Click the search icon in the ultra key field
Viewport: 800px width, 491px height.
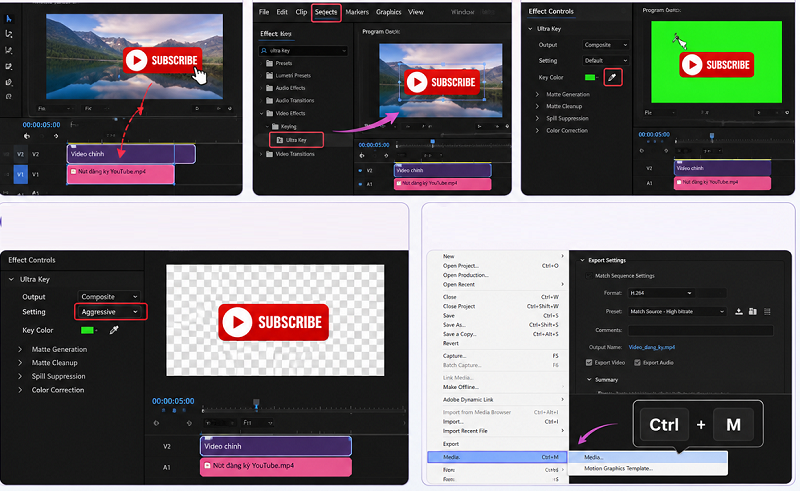pos(264,51)
